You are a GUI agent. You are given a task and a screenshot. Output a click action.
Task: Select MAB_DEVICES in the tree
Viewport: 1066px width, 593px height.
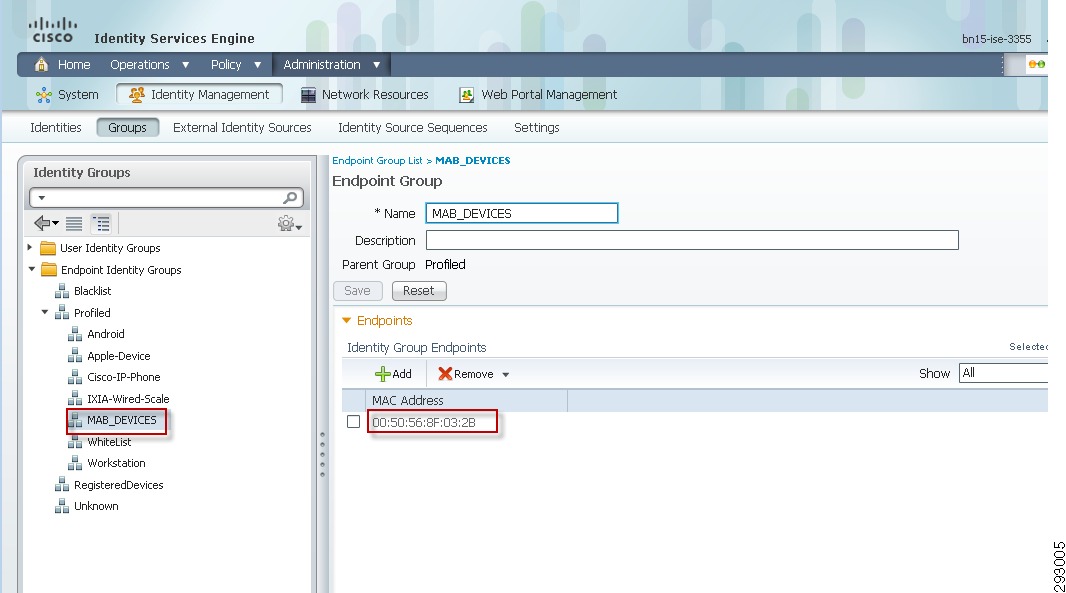coord(122,420)
